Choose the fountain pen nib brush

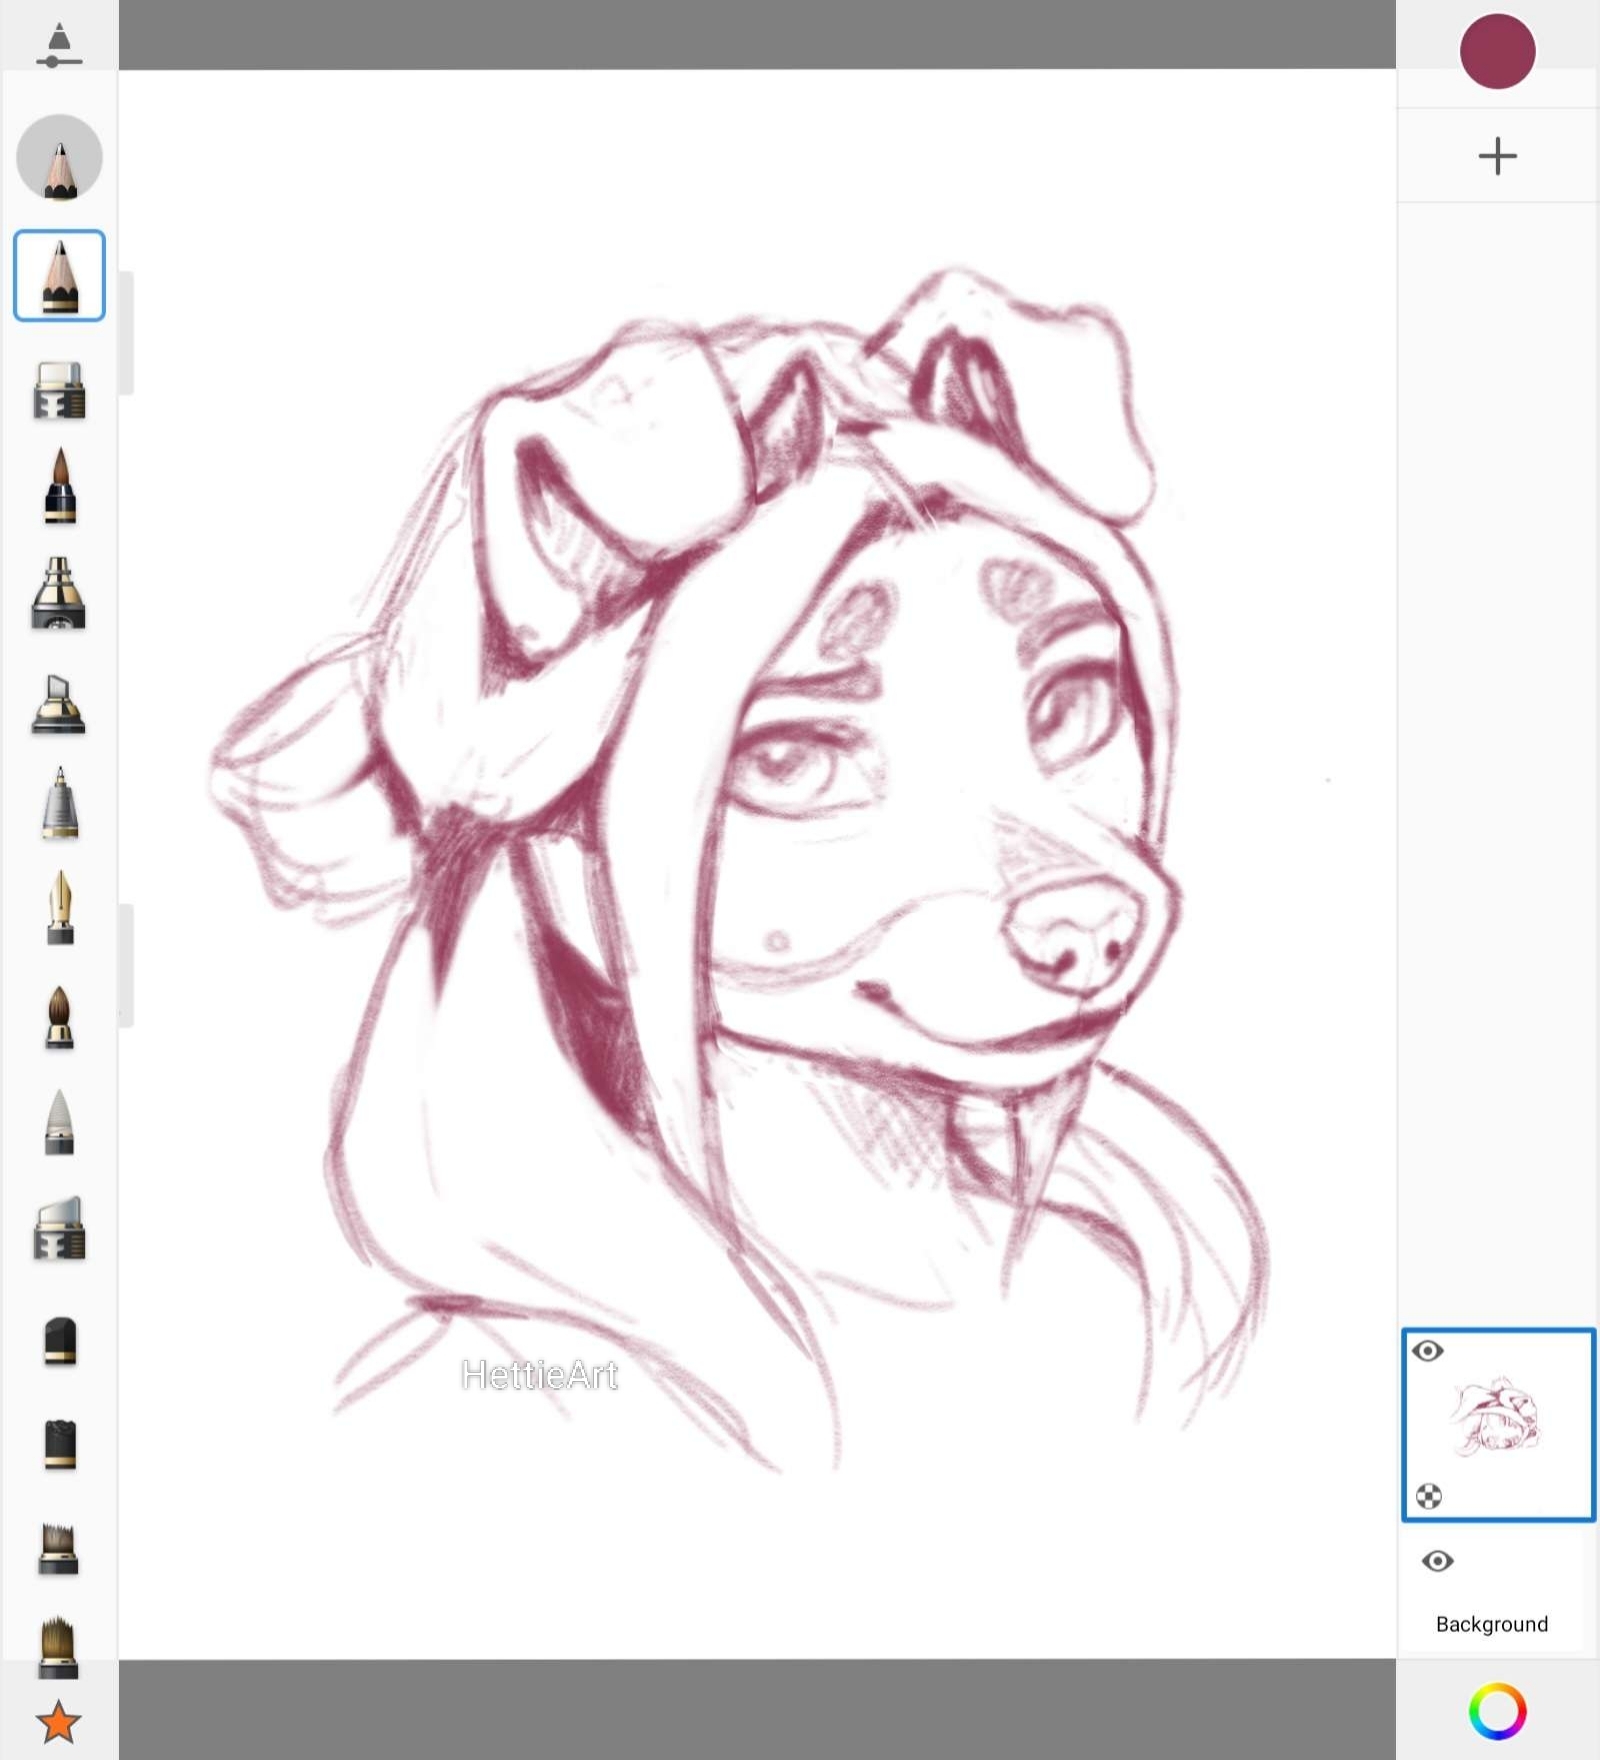[59, 908]
